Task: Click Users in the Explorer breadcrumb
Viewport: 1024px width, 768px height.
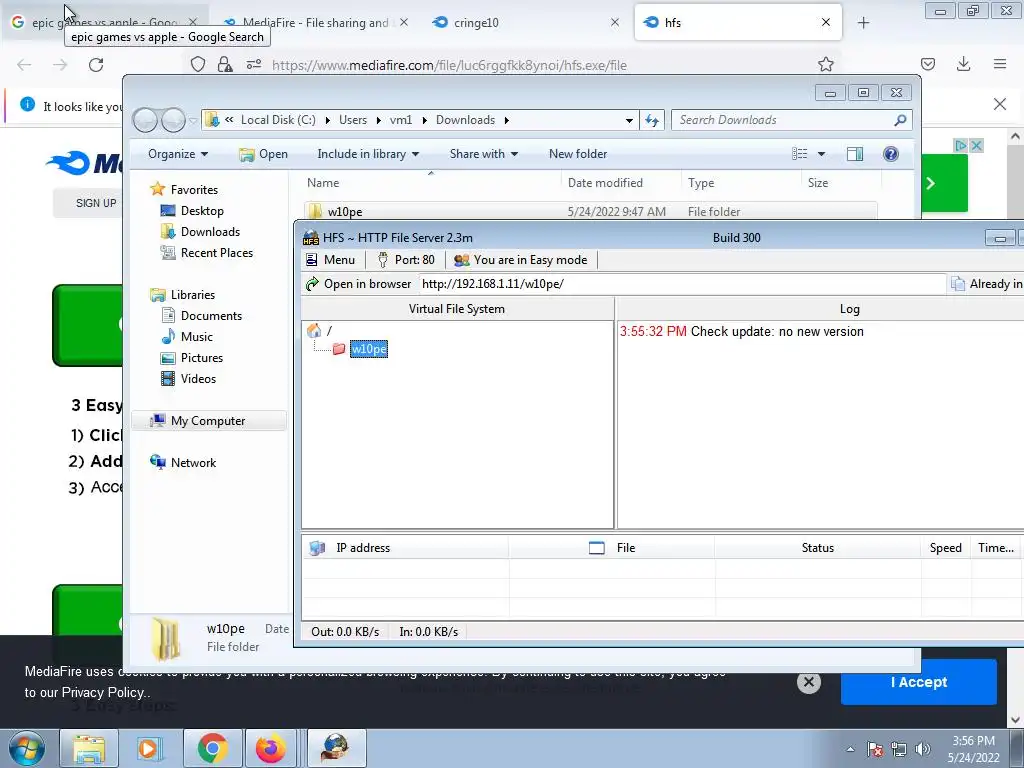Action: tap(353, 120)
